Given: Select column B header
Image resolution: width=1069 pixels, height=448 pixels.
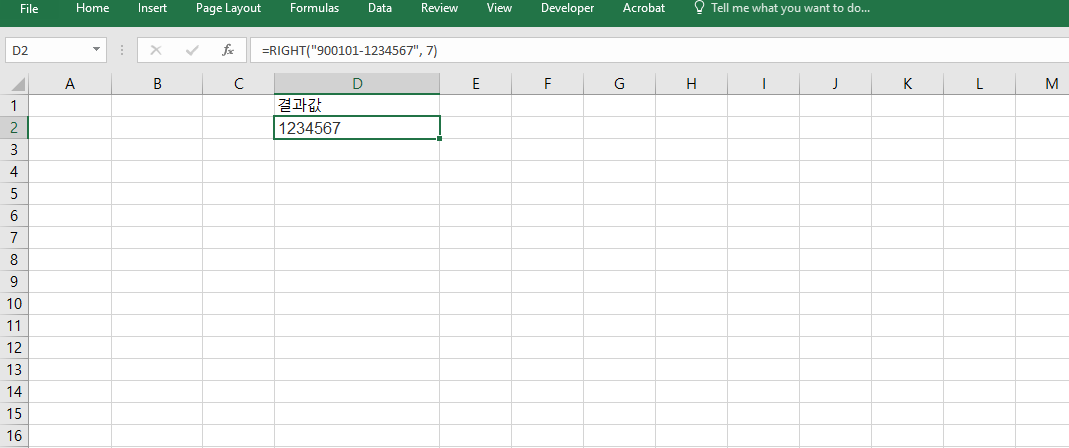Looking at the screenshot, I should coord(157,84).
